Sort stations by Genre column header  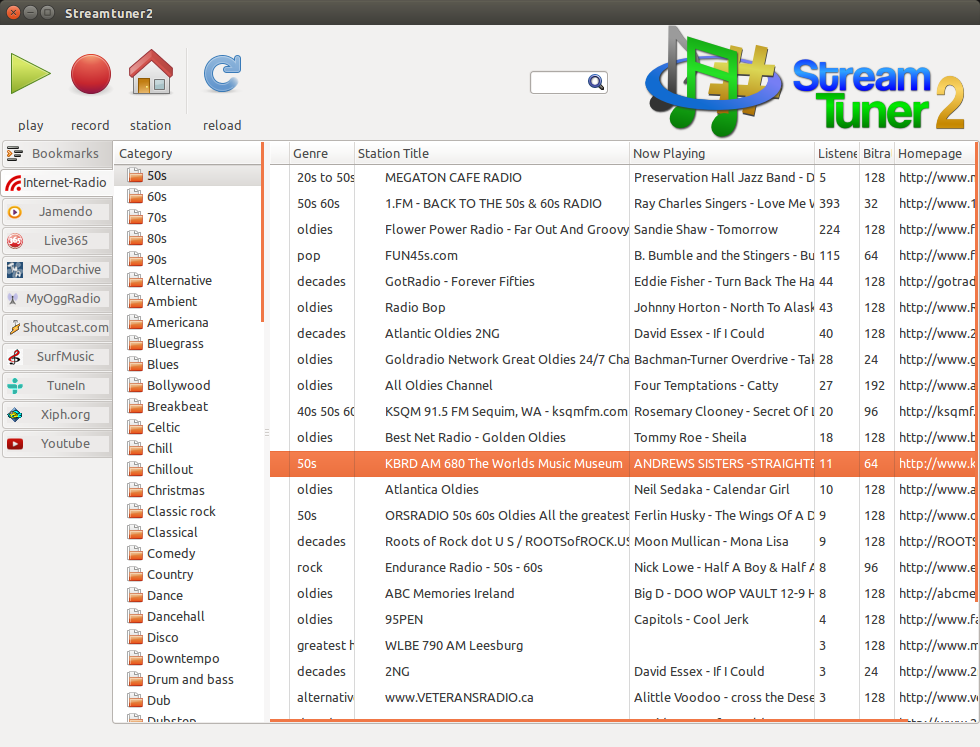pyautogui.click(x=310, y=154)
